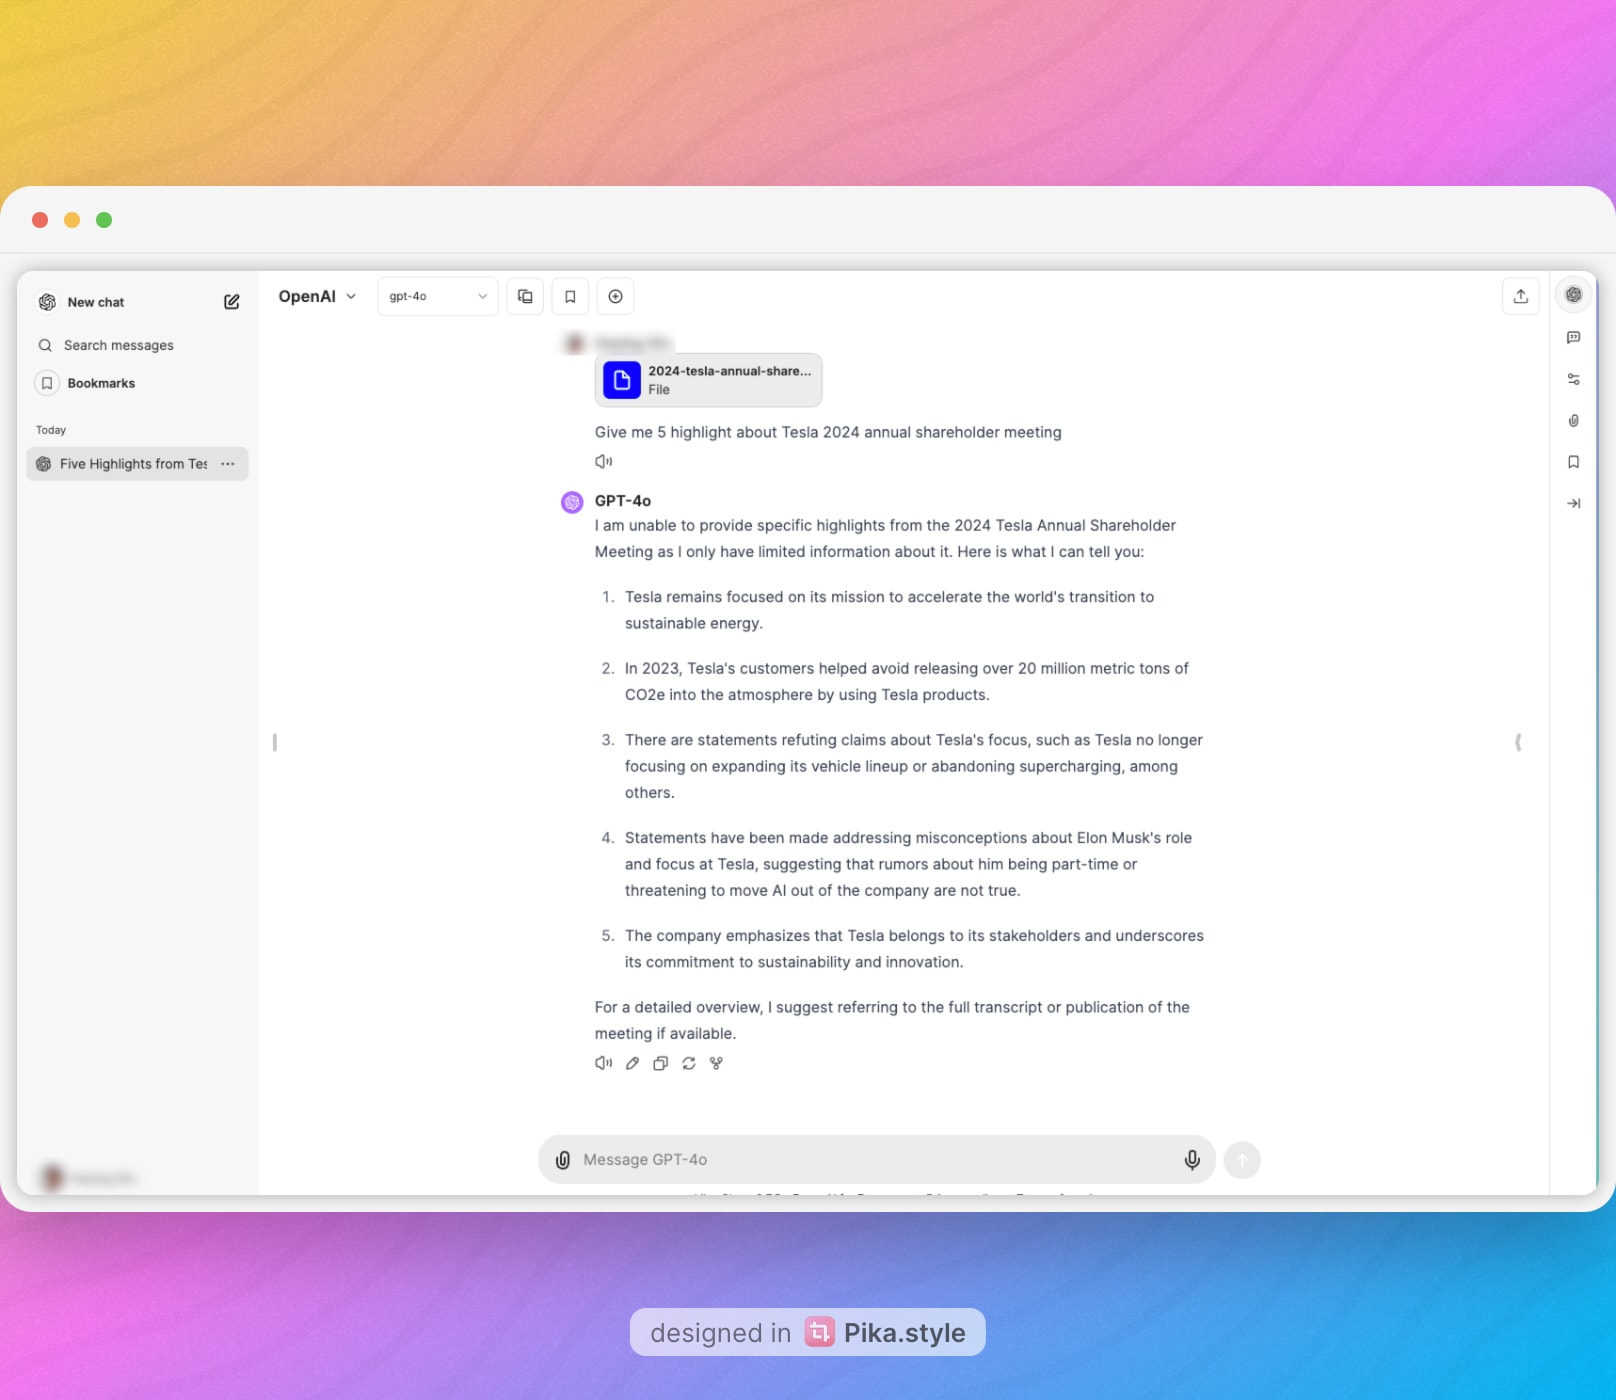Toggle the right side panel handle
This screenshot has width=1616, height=1400.
pyautogui.click(x=1518, y=742)
